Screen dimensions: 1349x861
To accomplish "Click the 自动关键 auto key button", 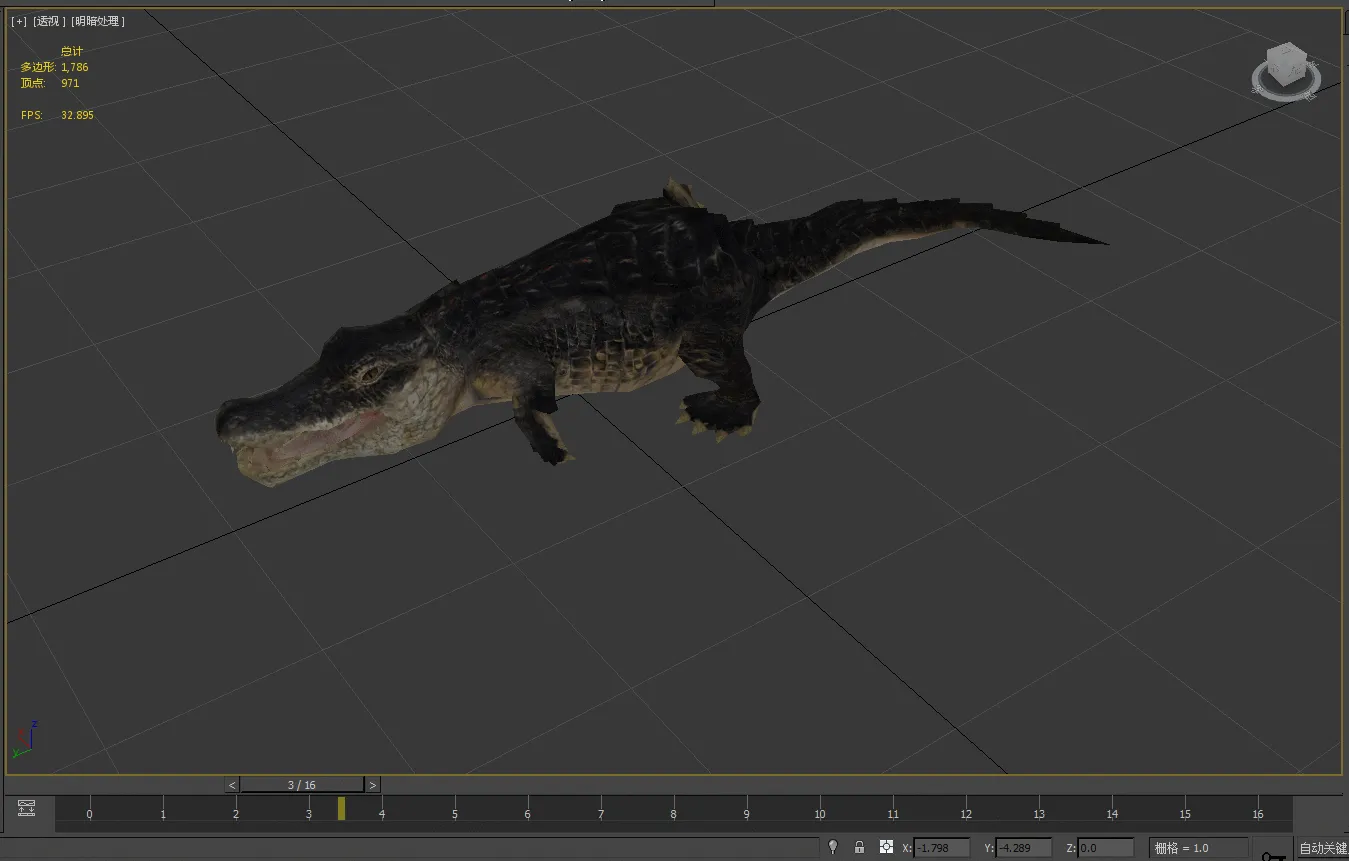I will (x=1322, y=848).
